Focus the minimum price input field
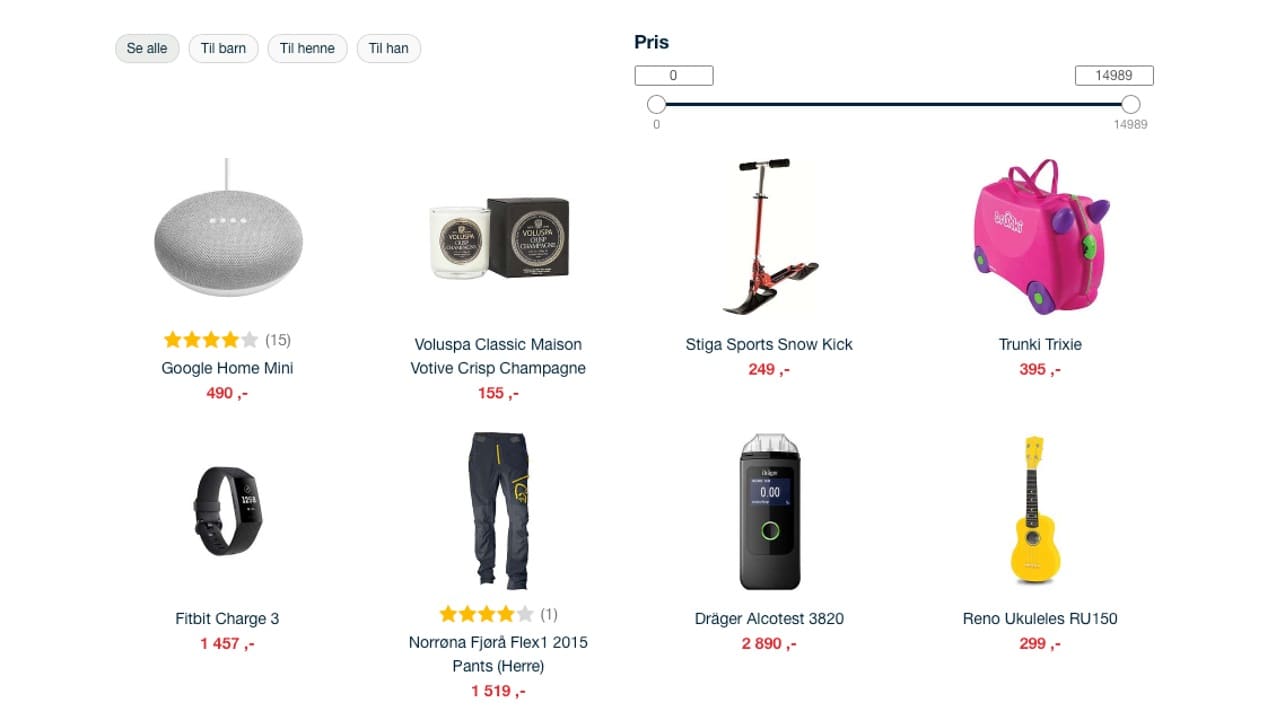 coord(674,75)
